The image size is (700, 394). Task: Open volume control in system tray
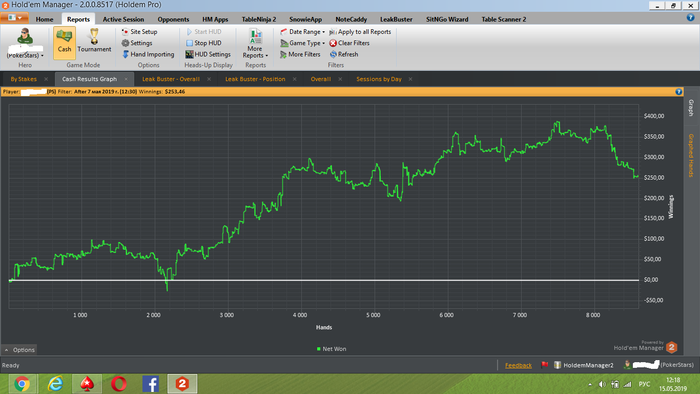point(602,384)
